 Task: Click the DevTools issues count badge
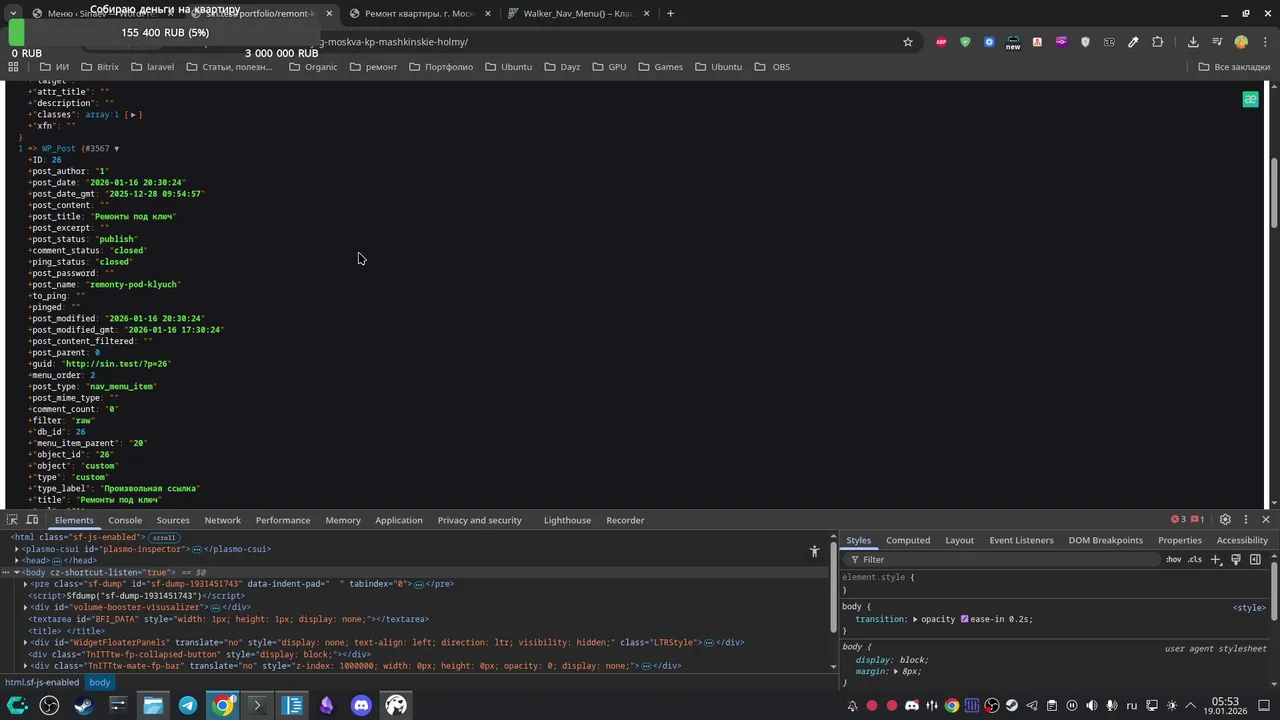[1197, 520]
